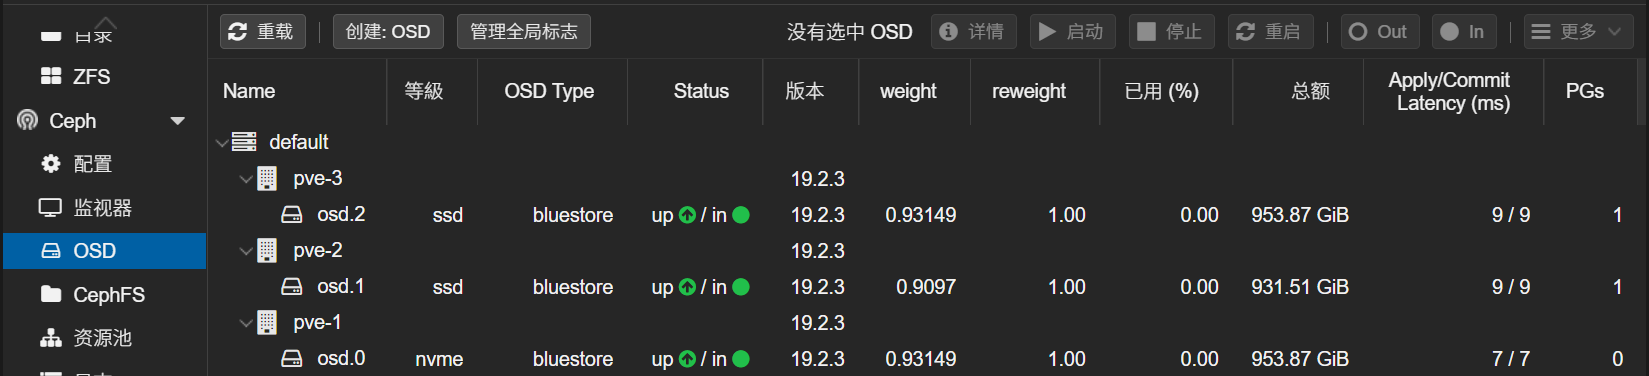1649x376 pixels.
Task: Click osd.1 green in status dot
Action: (741, 287)
